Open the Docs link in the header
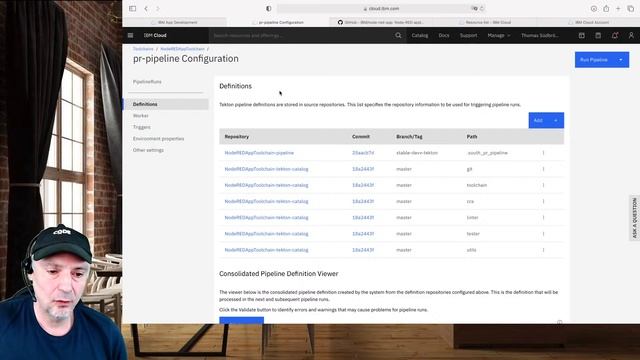The width and height of the screenshot is (640, 360). click(444, 36)
